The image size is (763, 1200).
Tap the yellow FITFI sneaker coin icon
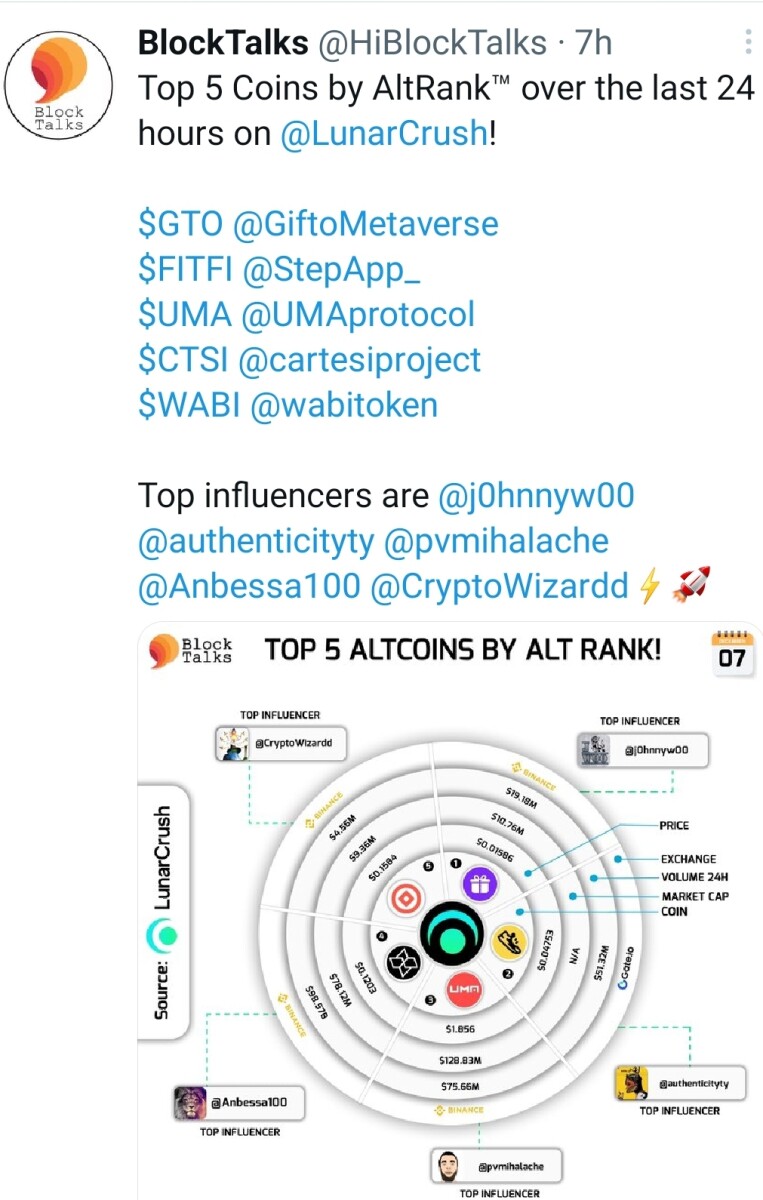(x=510, y=942)
